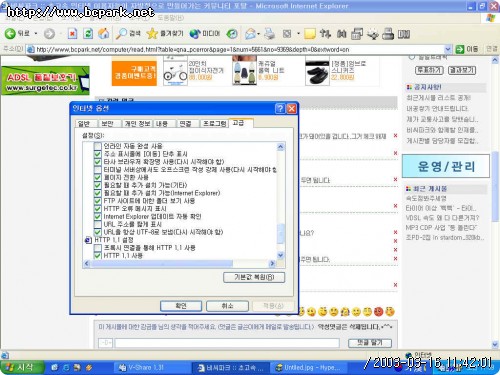Open the address bar URL dropdown
This screenshot has width=500, height=375.
448,50
